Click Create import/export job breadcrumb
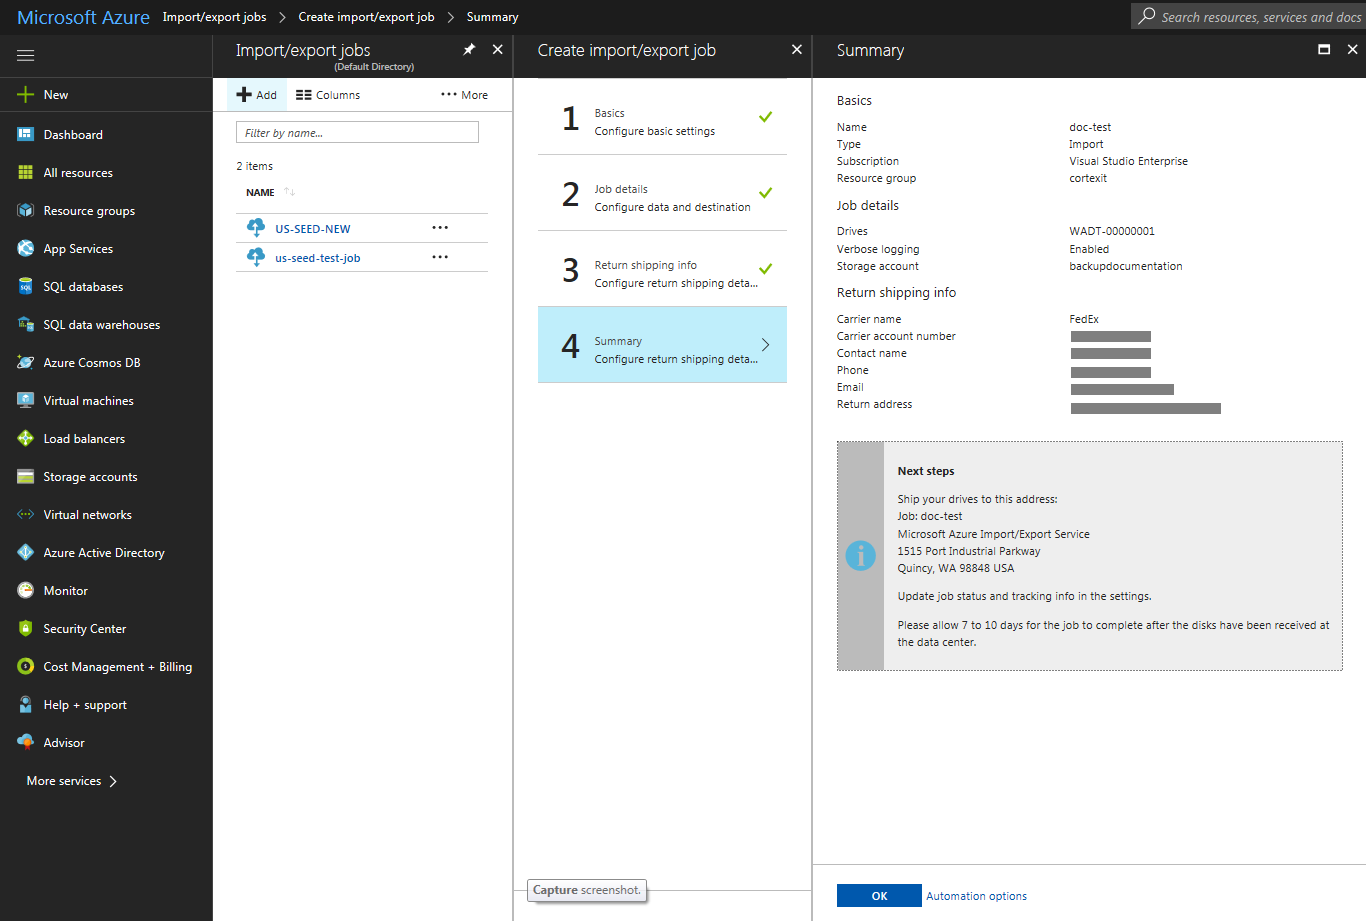This screenshot has width=1366, height=921. (x=366, y=17)
